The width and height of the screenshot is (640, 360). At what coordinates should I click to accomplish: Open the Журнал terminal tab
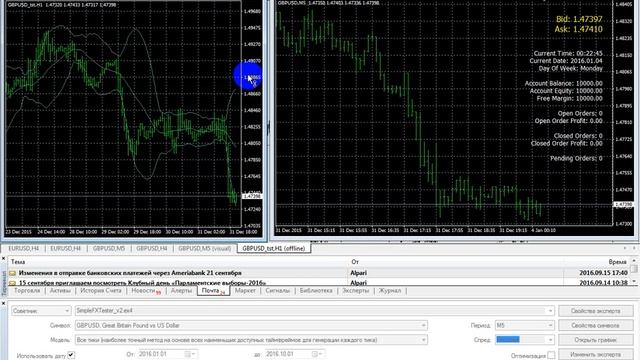click(389, 291)
